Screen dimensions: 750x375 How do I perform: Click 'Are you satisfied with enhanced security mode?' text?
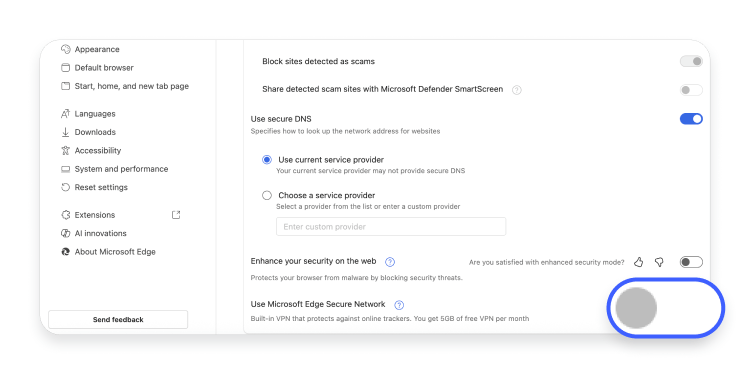pos(547,262)
